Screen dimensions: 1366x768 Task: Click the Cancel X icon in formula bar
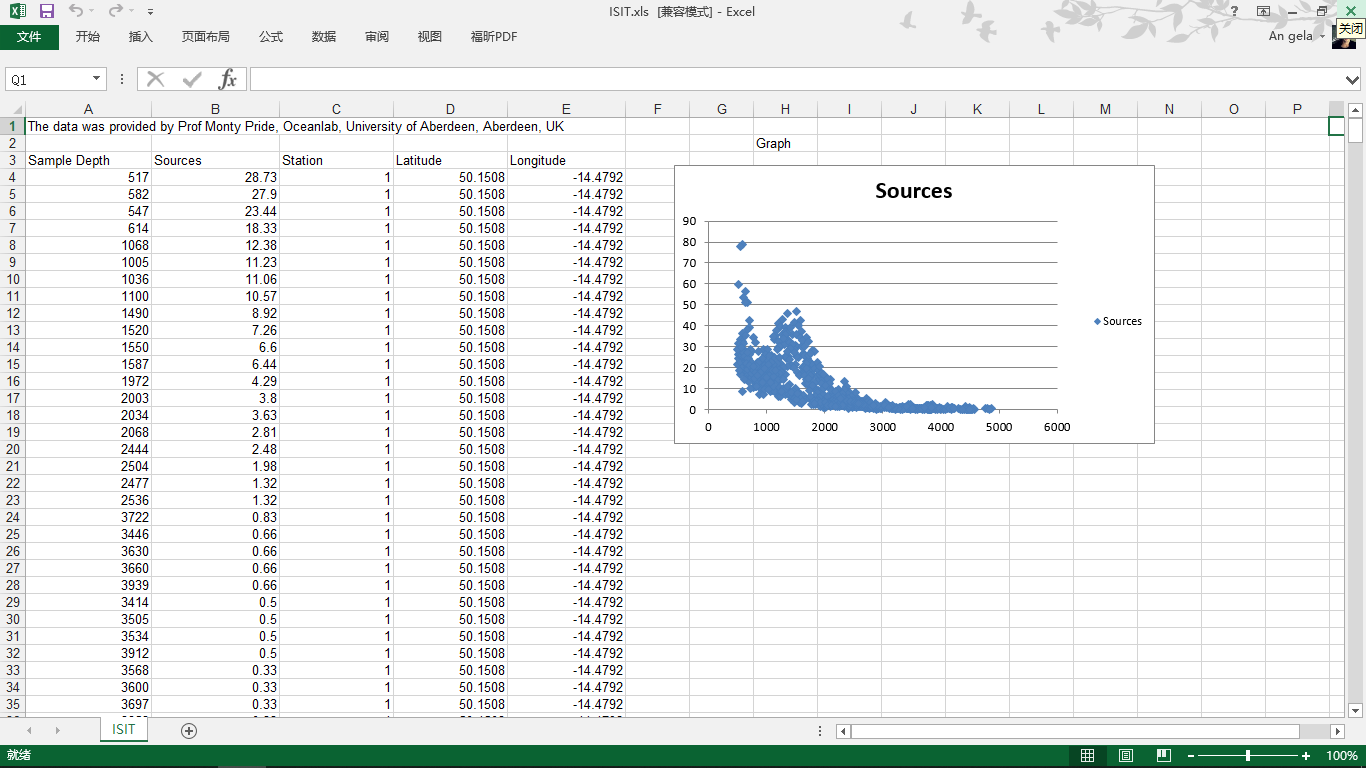pyautogui.click(x=155, y=79)
